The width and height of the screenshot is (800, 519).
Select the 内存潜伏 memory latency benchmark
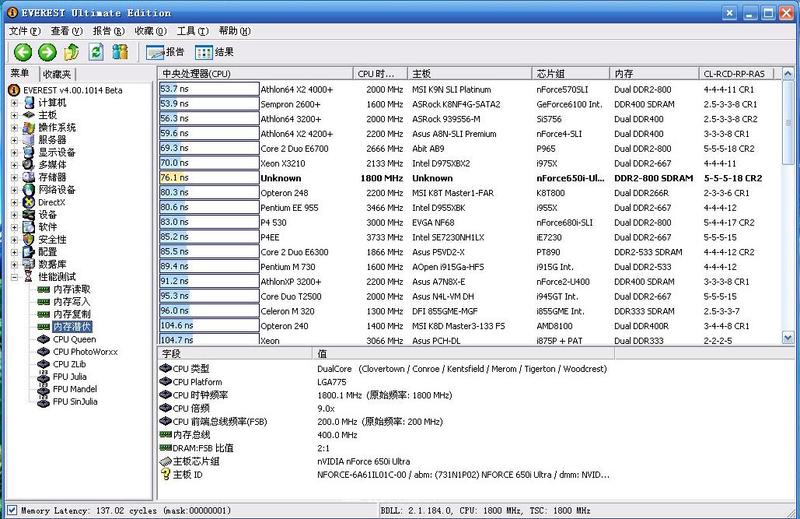[72, 327]
